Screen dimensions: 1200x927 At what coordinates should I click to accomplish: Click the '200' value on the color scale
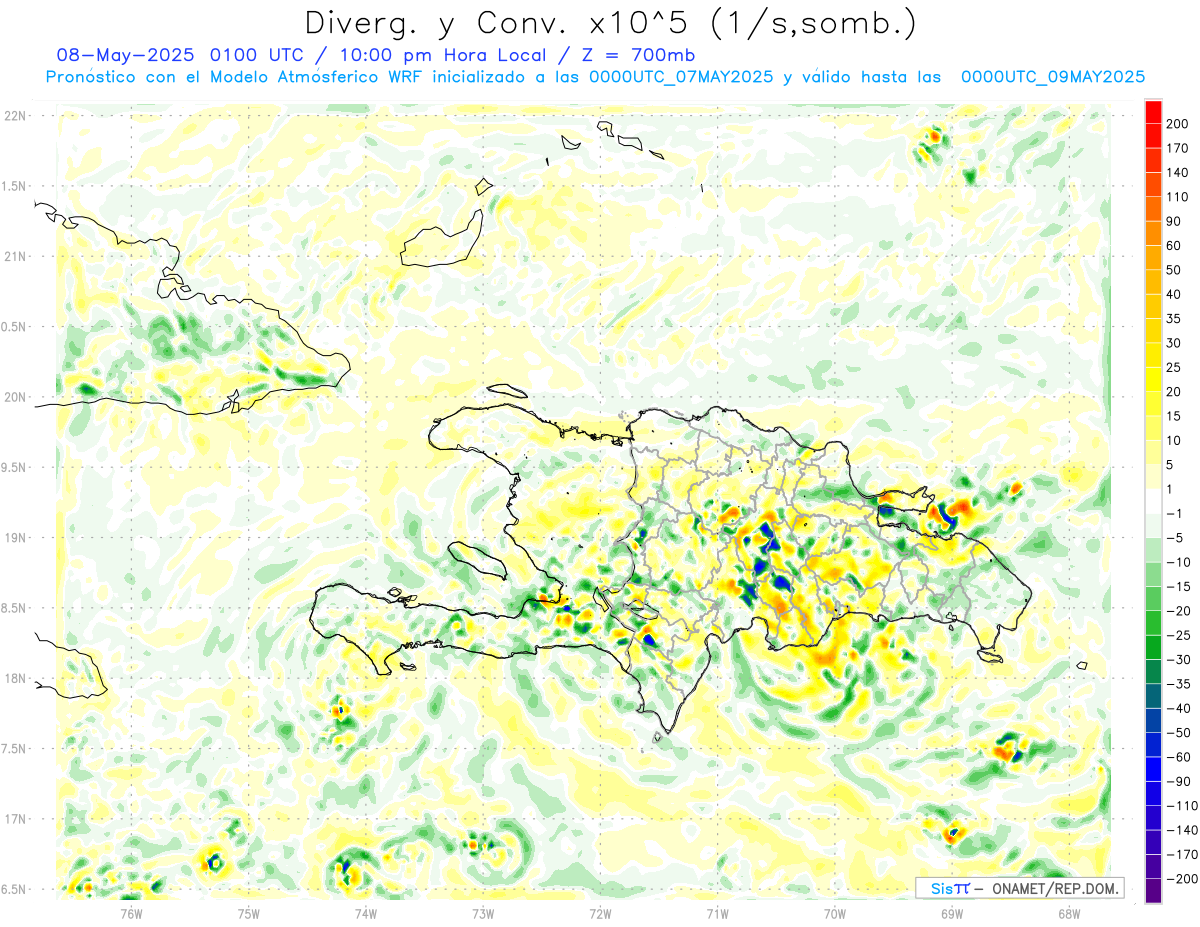point(1177,124)
